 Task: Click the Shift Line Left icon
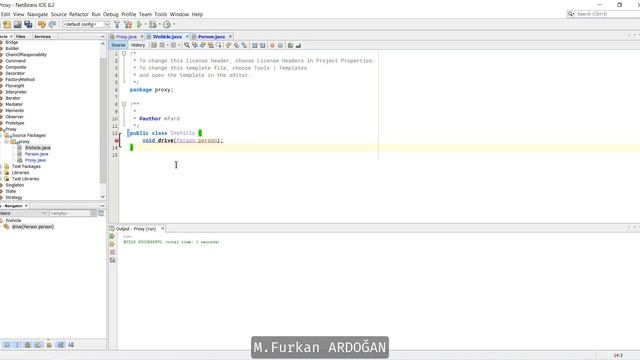[254, 45]
